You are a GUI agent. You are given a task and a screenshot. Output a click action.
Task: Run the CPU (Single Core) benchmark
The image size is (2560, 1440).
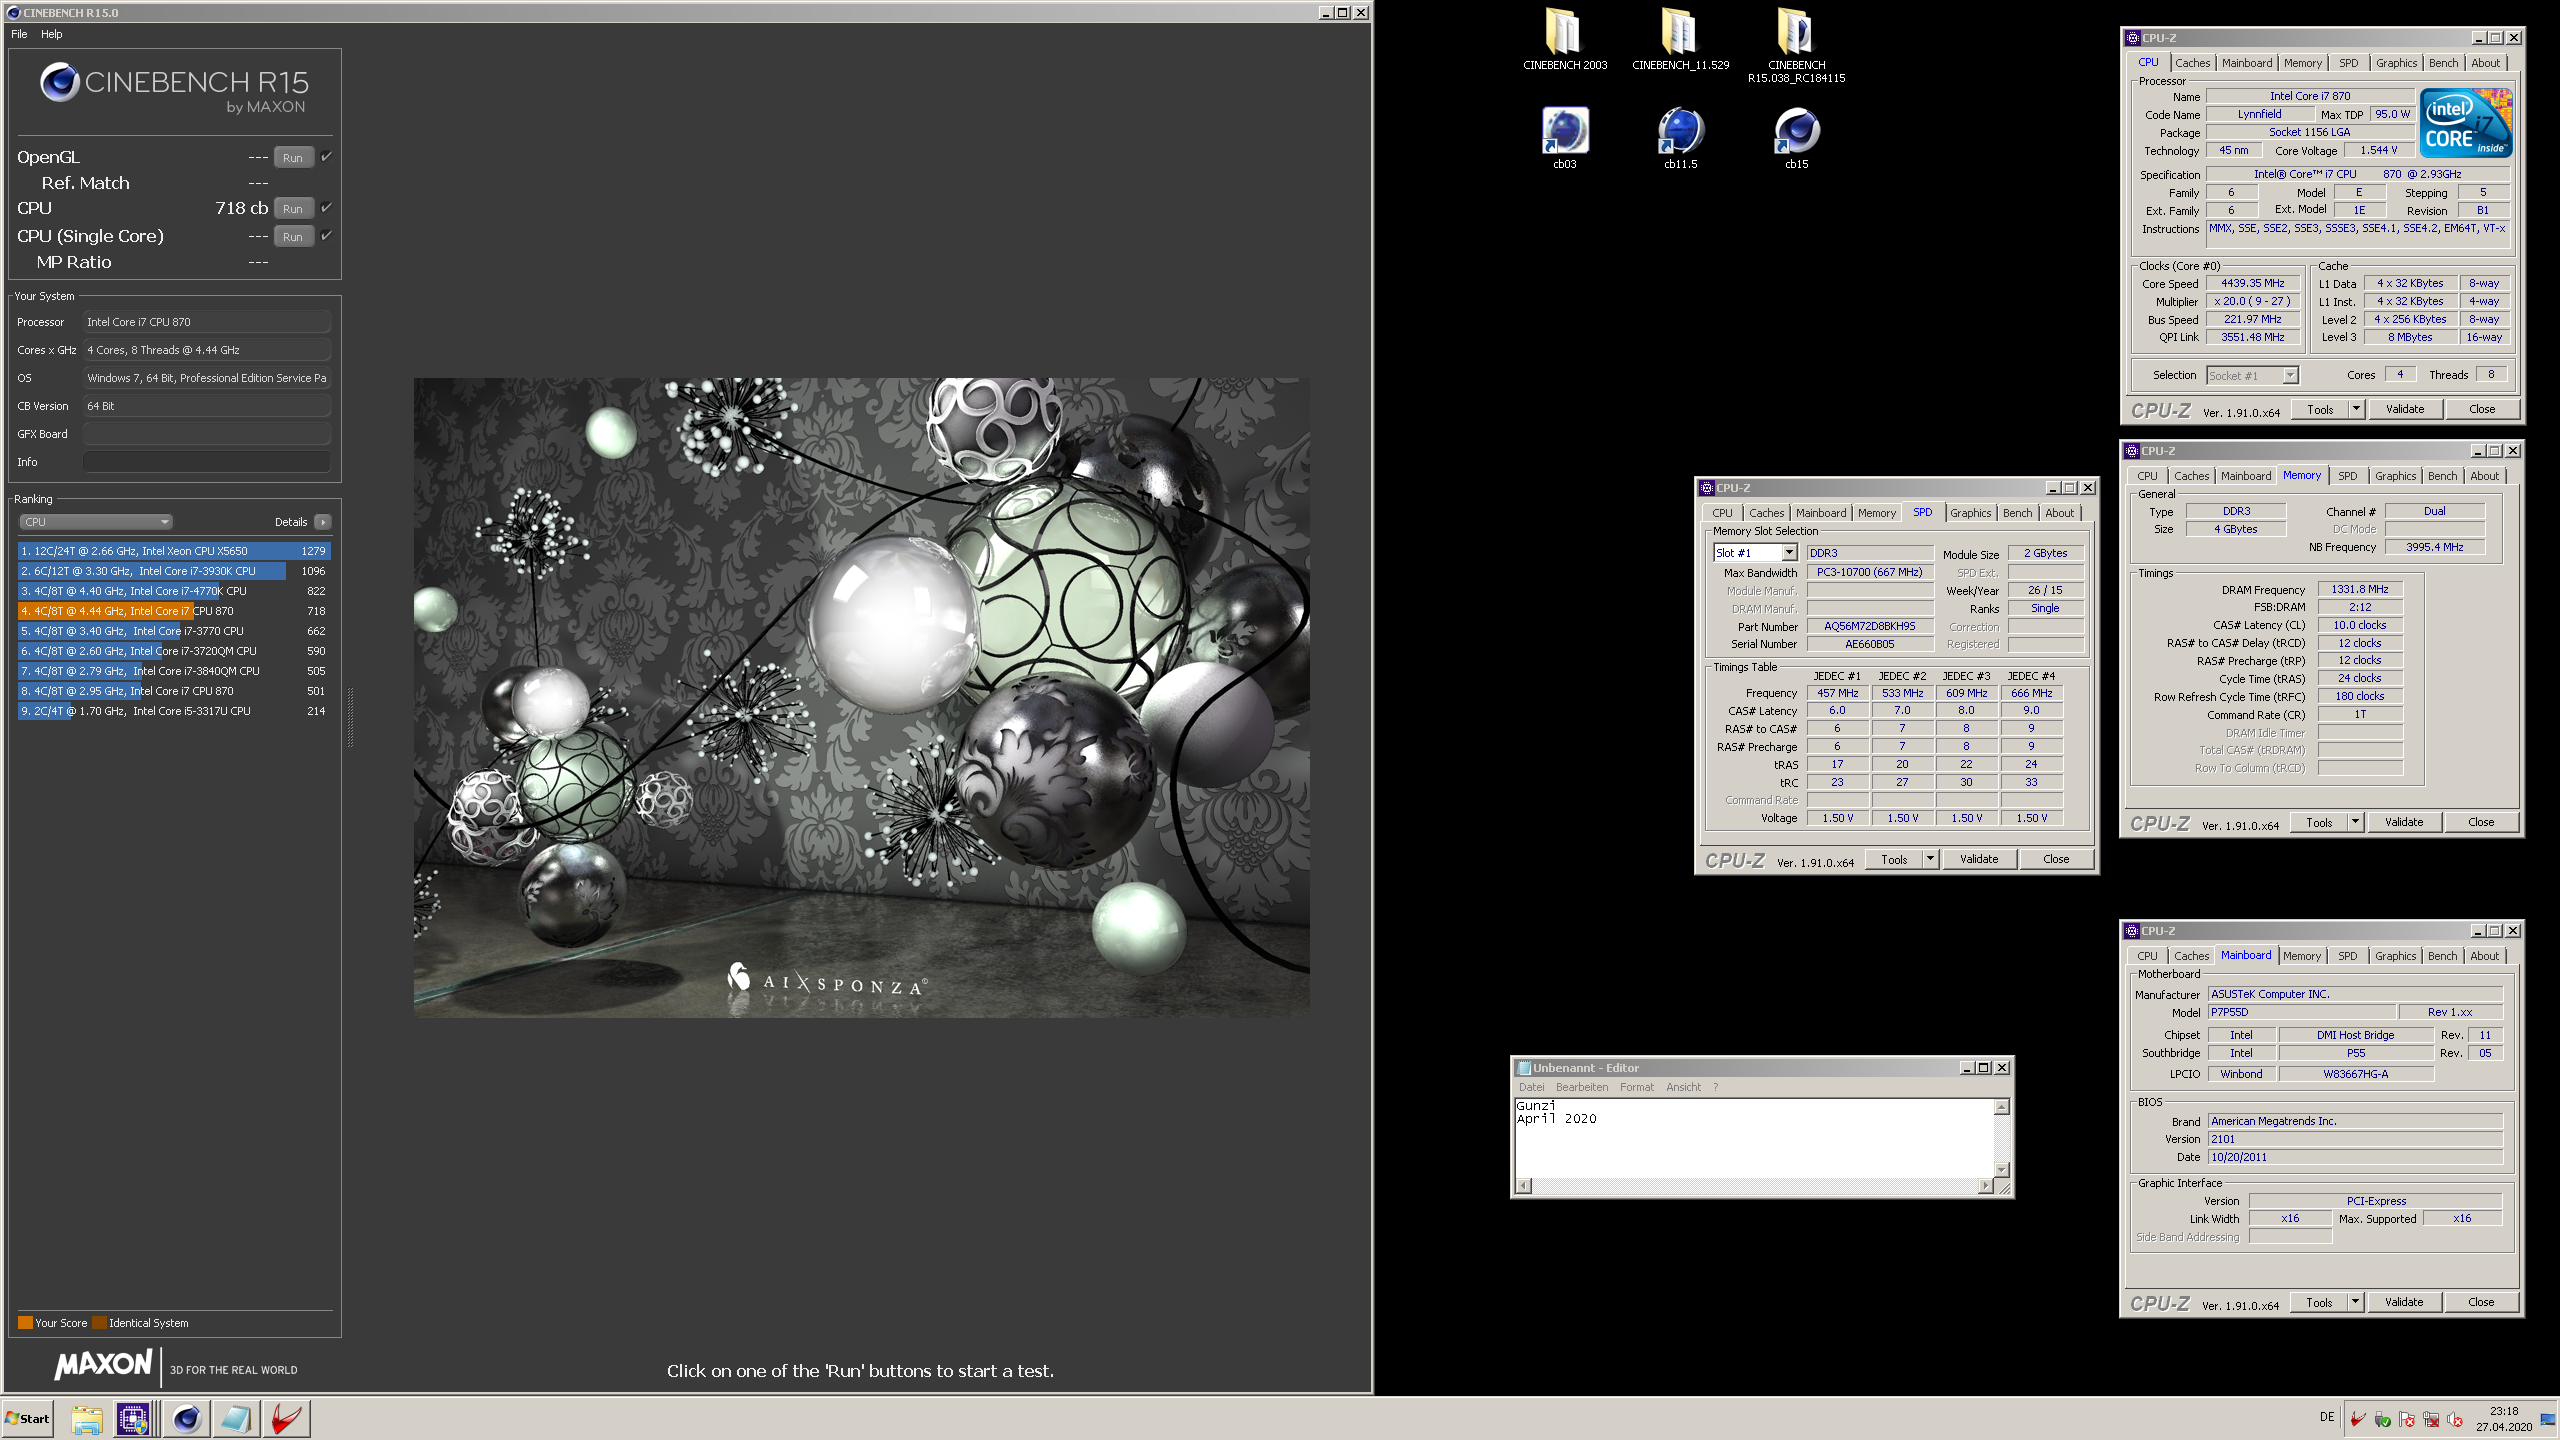[x=293, y=236]
